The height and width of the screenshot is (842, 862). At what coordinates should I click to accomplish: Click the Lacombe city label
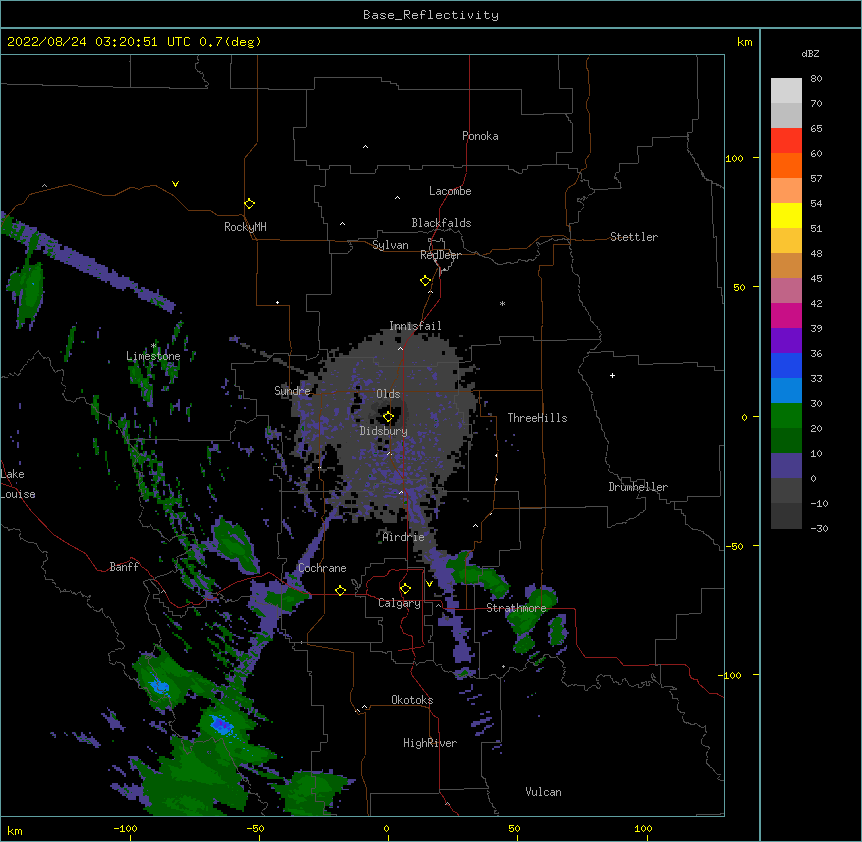(x=450, y=191)
